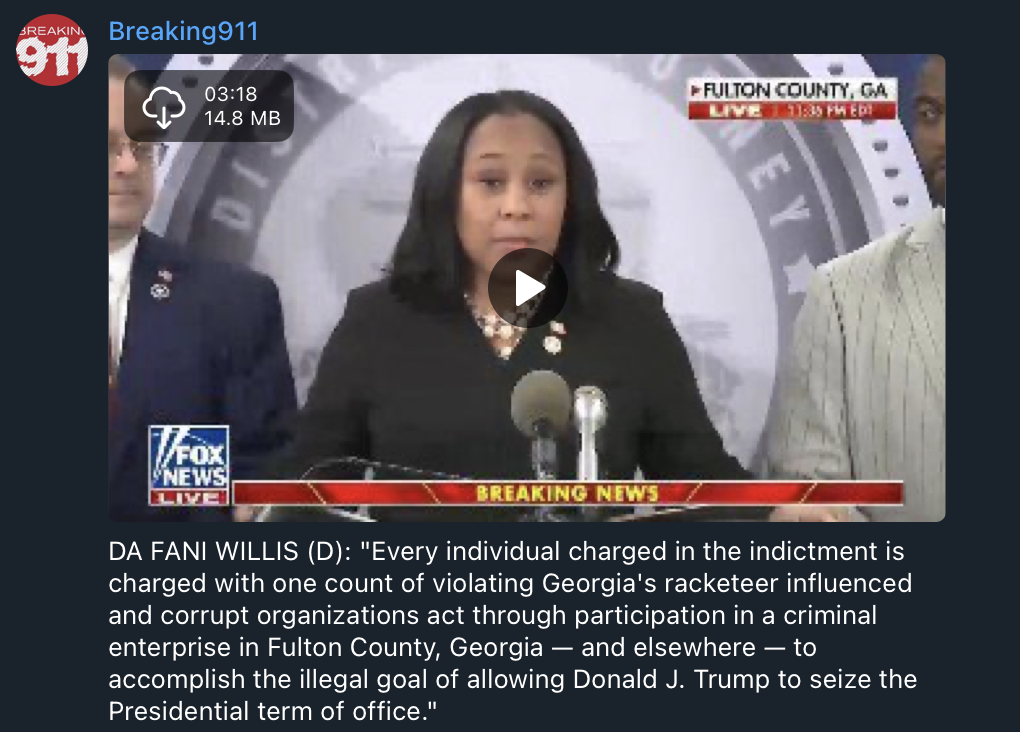Click the last caption line Presidential term of office
1020x732 pixels.
273,711
